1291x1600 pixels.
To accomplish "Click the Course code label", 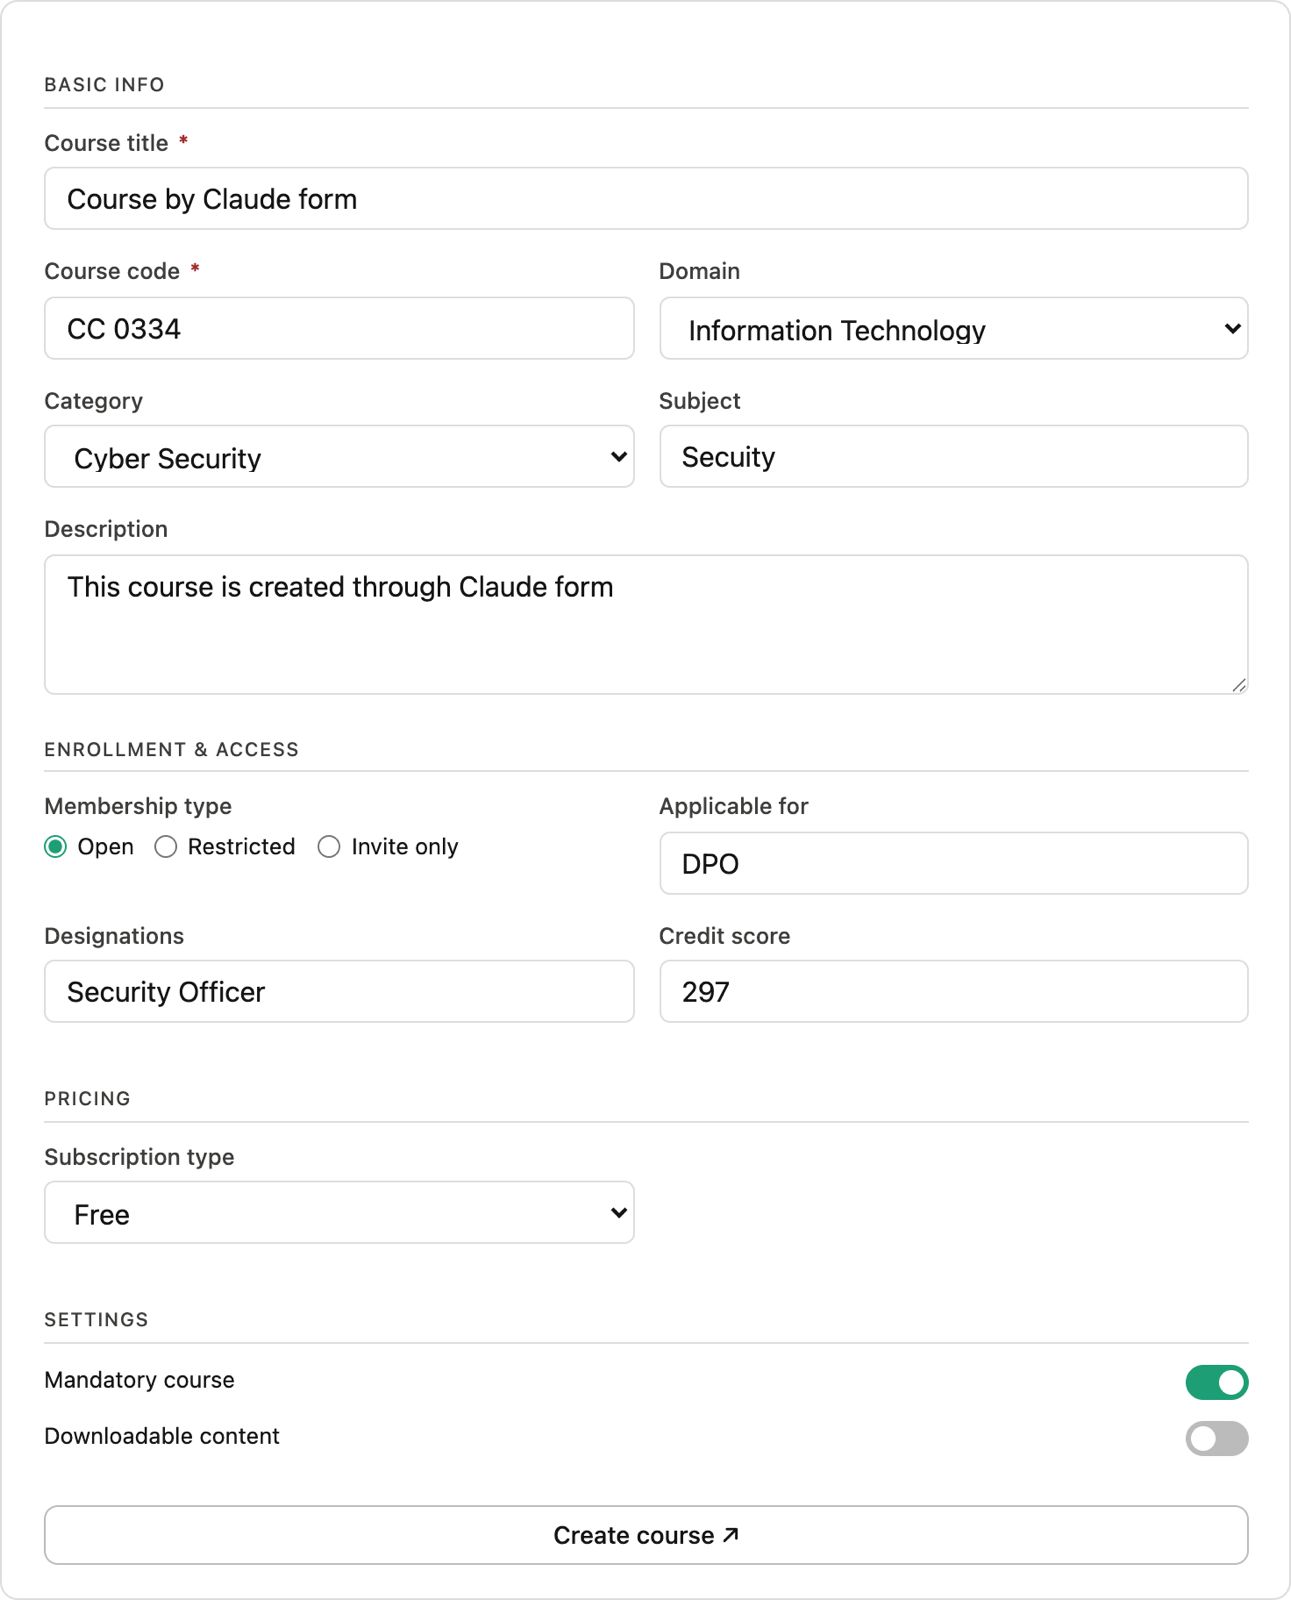I will [112, 271].
